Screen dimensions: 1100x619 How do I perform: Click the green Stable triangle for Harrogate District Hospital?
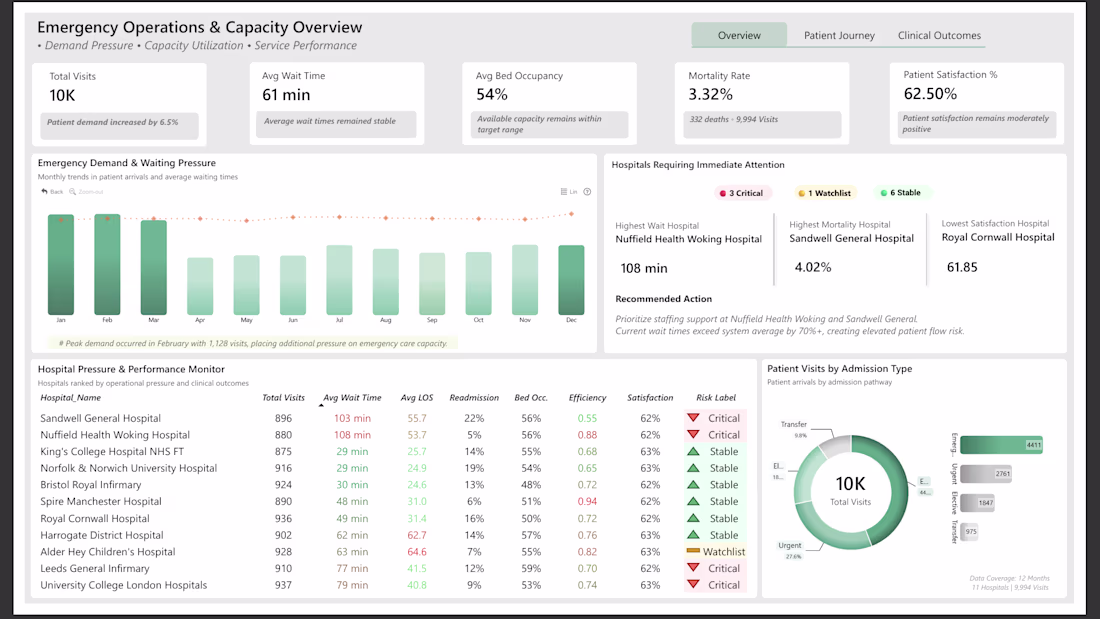(693, 535)
